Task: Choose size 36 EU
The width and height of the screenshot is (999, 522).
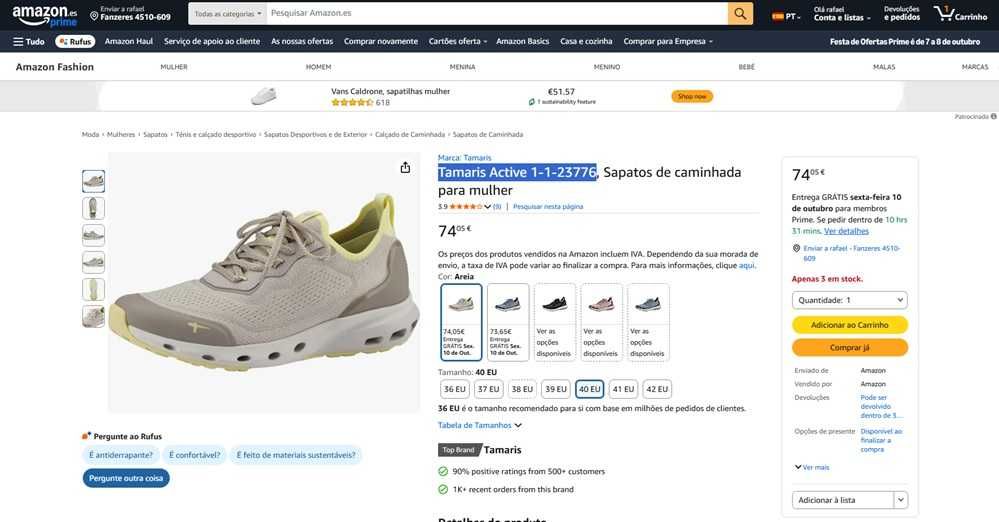Action: [x=455, y=389]
